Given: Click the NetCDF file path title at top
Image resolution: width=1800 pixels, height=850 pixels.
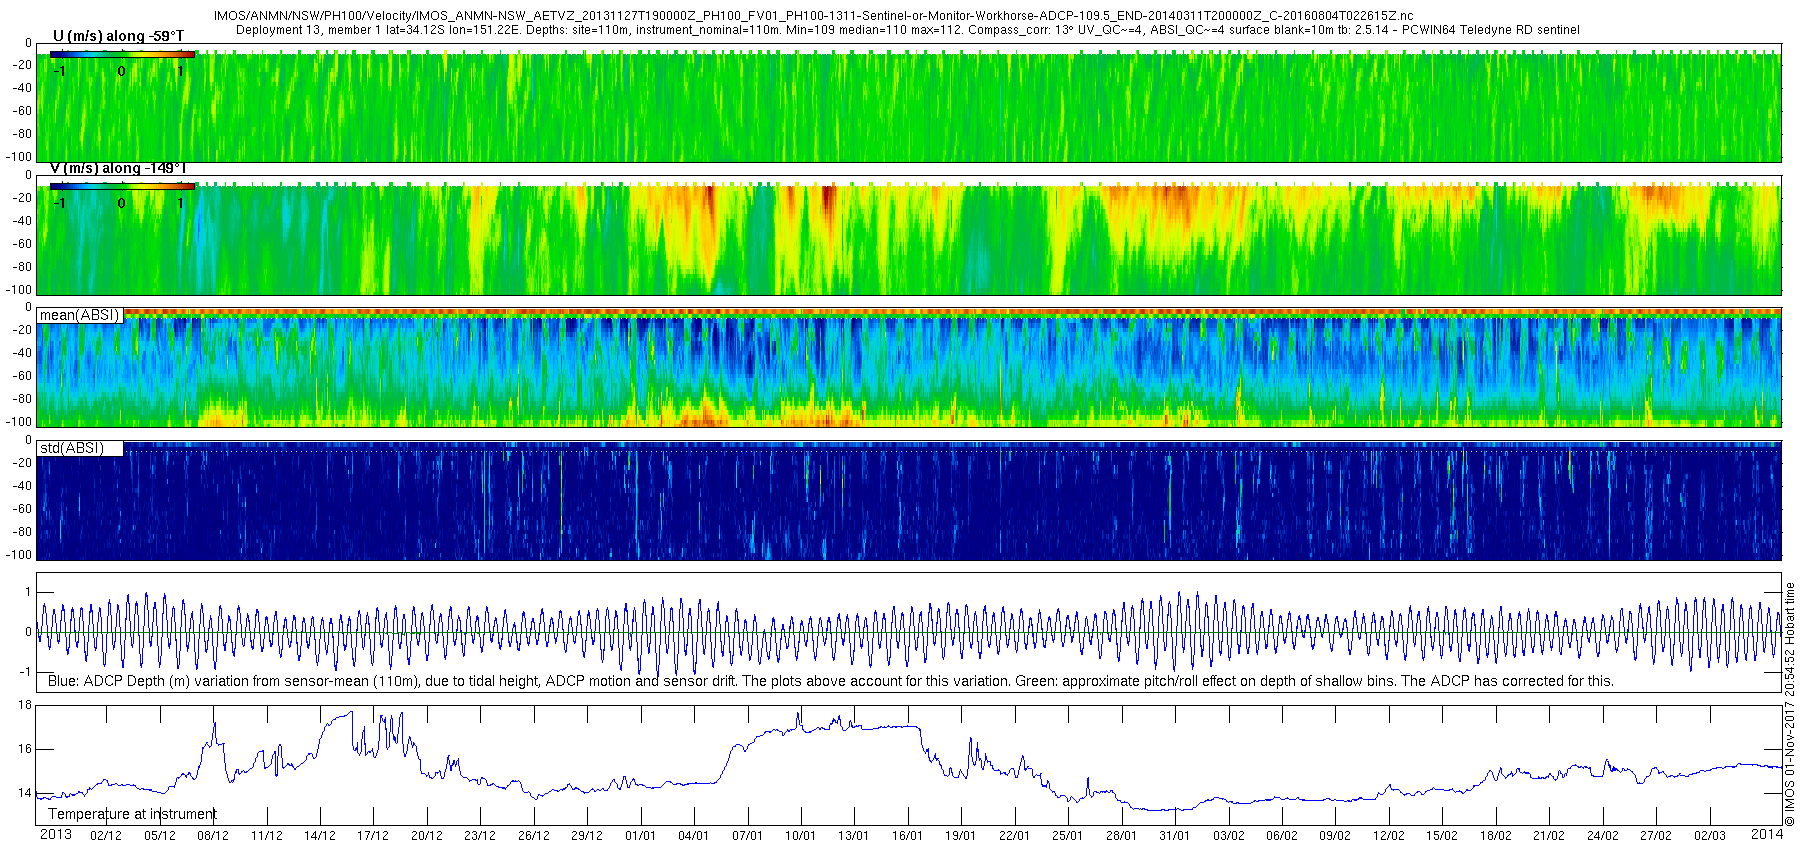Looking at the screenshot, I should click(x=813, y=16).
